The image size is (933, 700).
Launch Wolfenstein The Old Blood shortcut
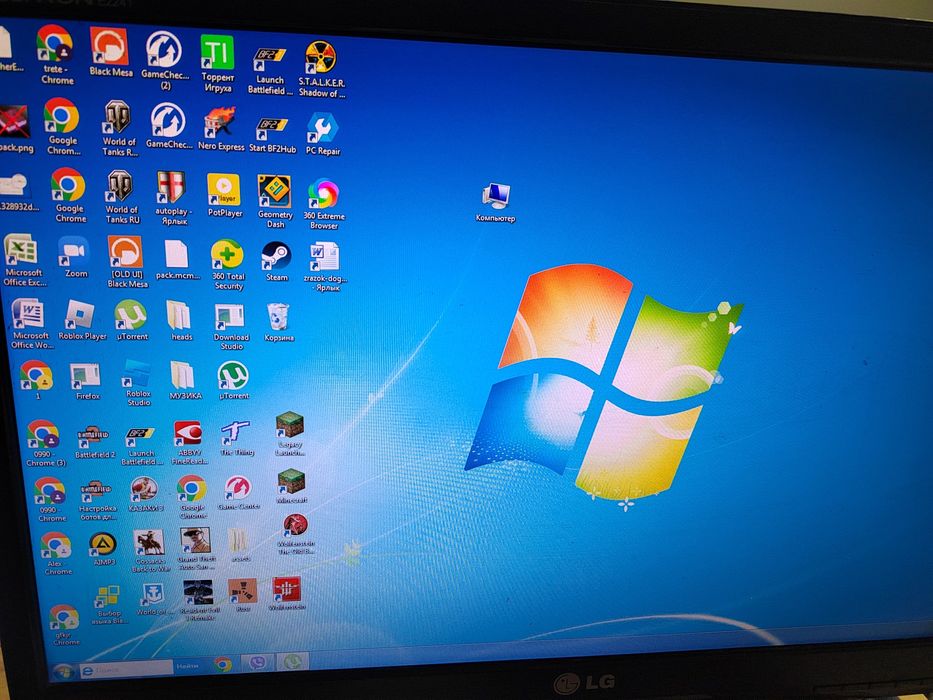coord(295,534)
